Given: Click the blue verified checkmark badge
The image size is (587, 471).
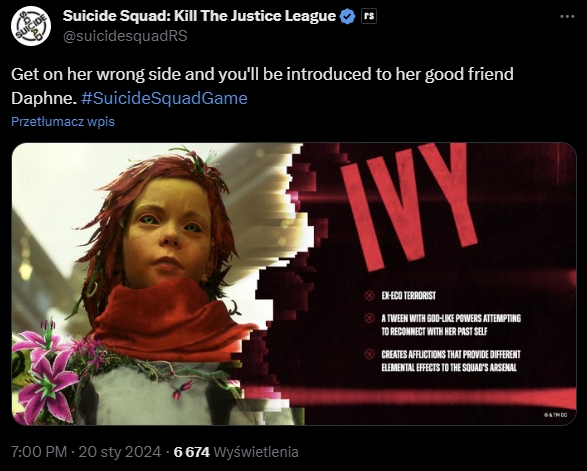Looking at the screenshot, I should (348, 16).
